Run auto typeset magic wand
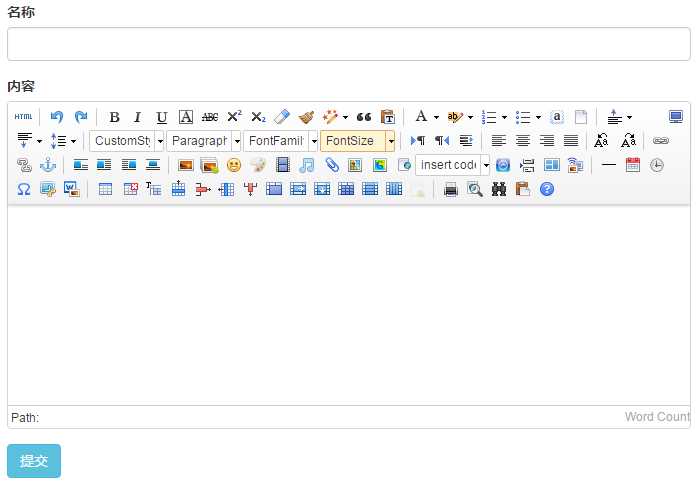 (x=330, y=117)
